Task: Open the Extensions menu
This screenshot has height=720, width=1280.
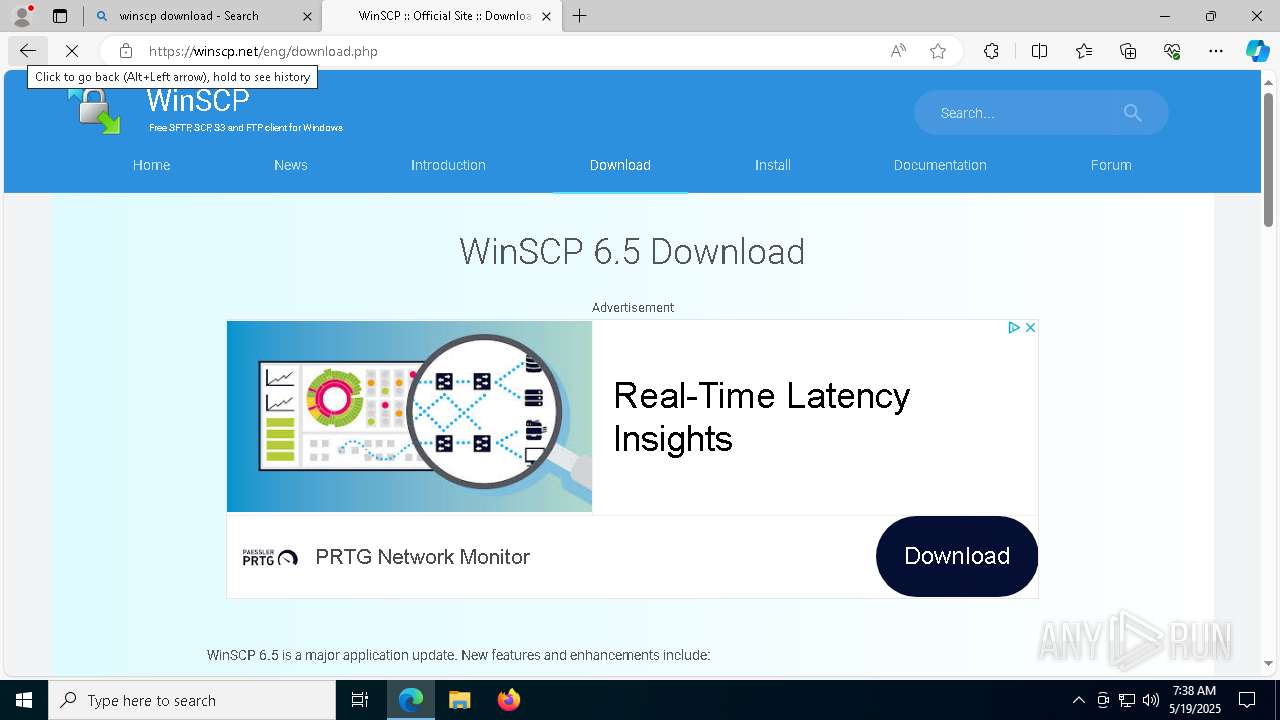Action: (x=991, y=51)
